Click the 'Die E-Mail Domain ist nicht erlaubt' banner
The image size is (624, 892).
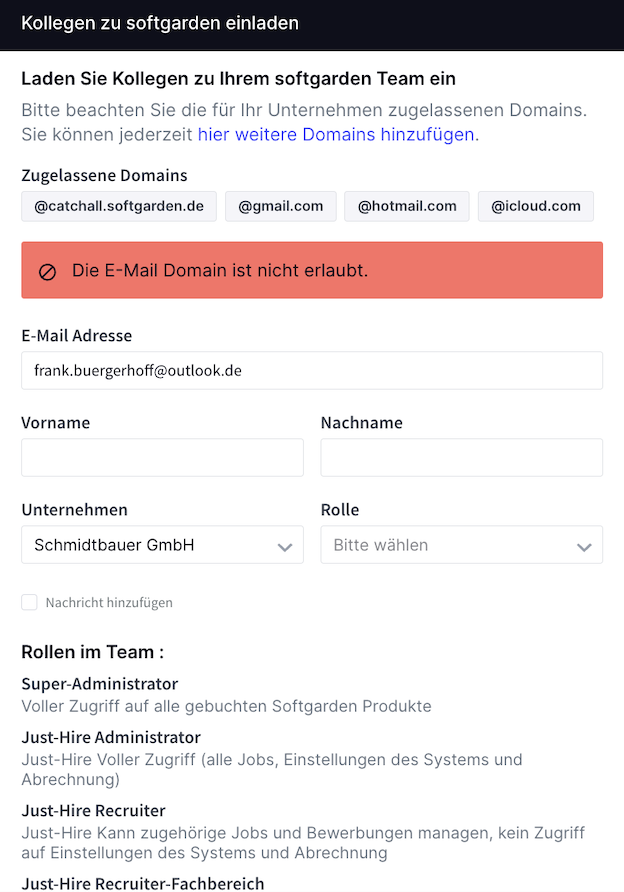(x=312, y=270)
